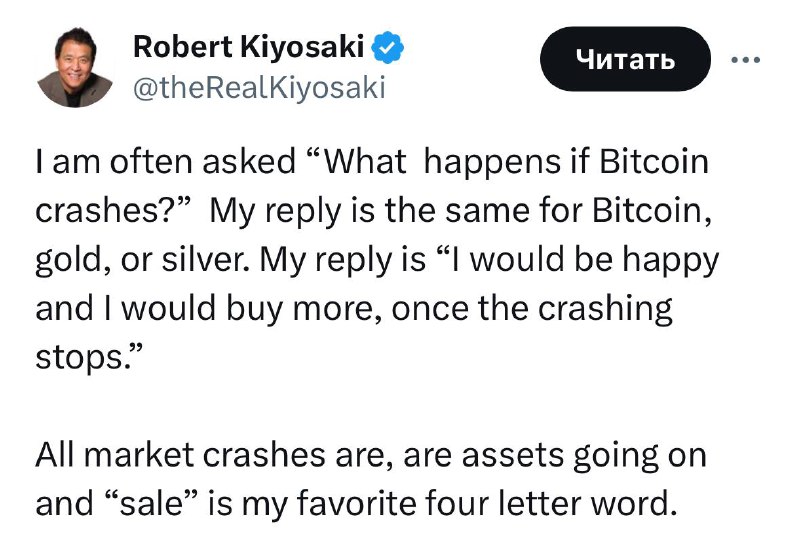The image size is (800, 539).
Task: Click the text "gold, or silver."
Action: [142, 260]
